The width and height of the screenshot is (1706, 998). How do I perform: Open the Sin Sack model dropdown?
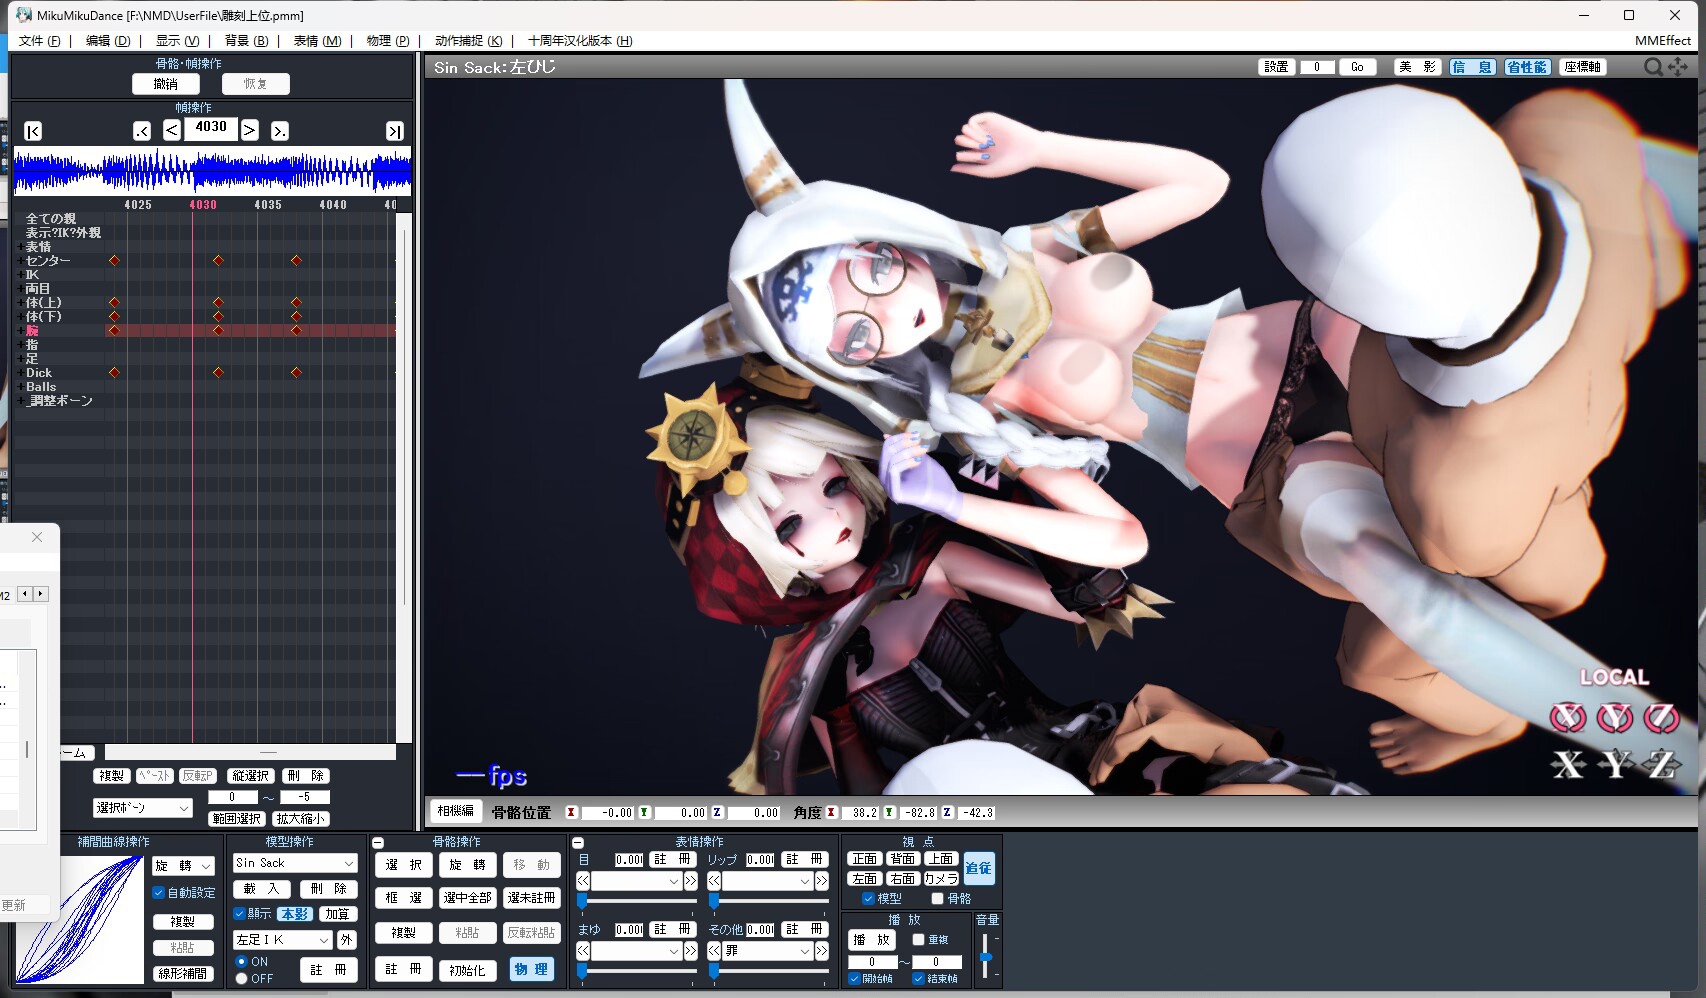295,863
